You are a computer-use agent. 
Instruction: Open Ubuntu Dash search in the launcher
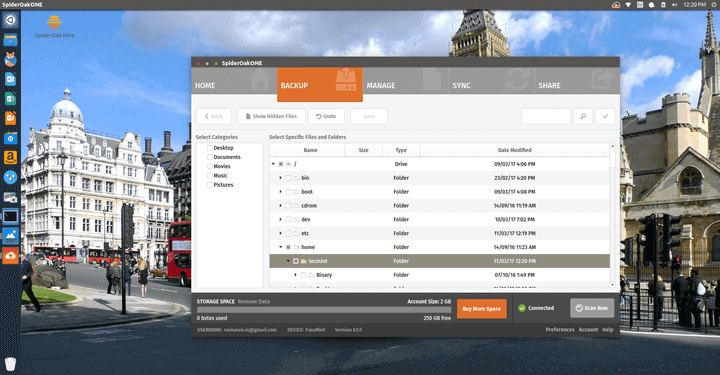[x=10, y=20]
